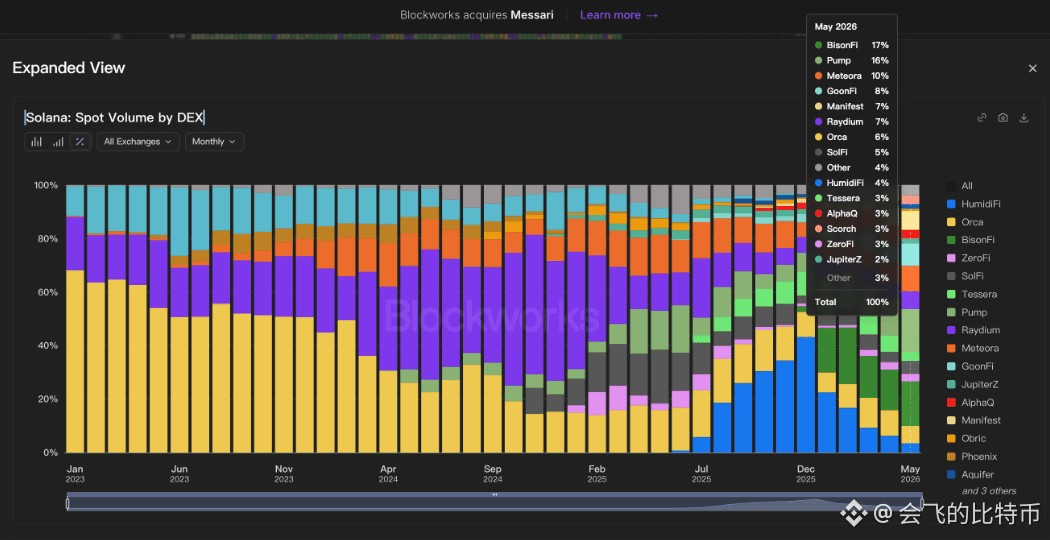Close the Expanded View panel
The image size is (1050, 540).
coord(1033,68)
